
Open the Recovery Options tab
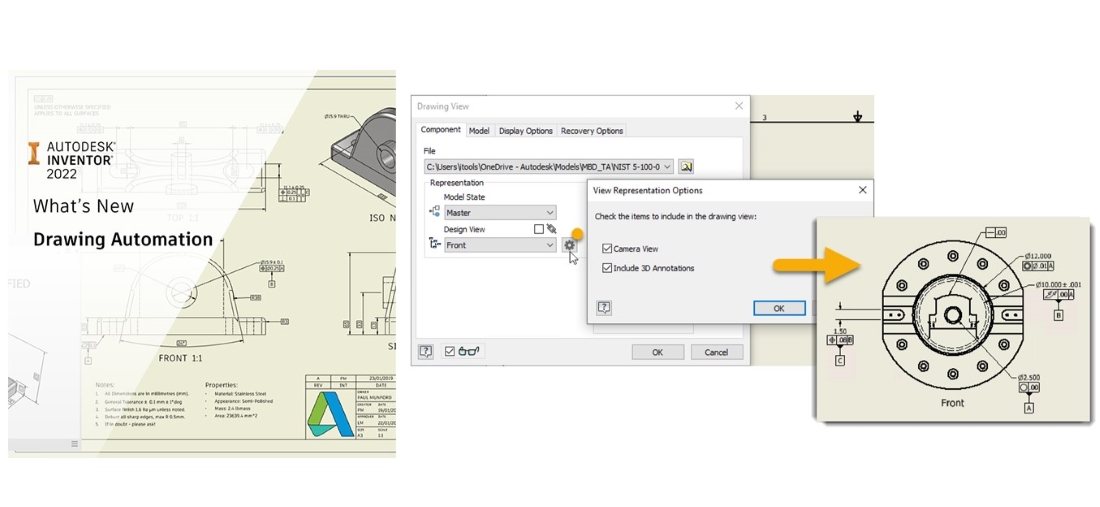point(591,130)
